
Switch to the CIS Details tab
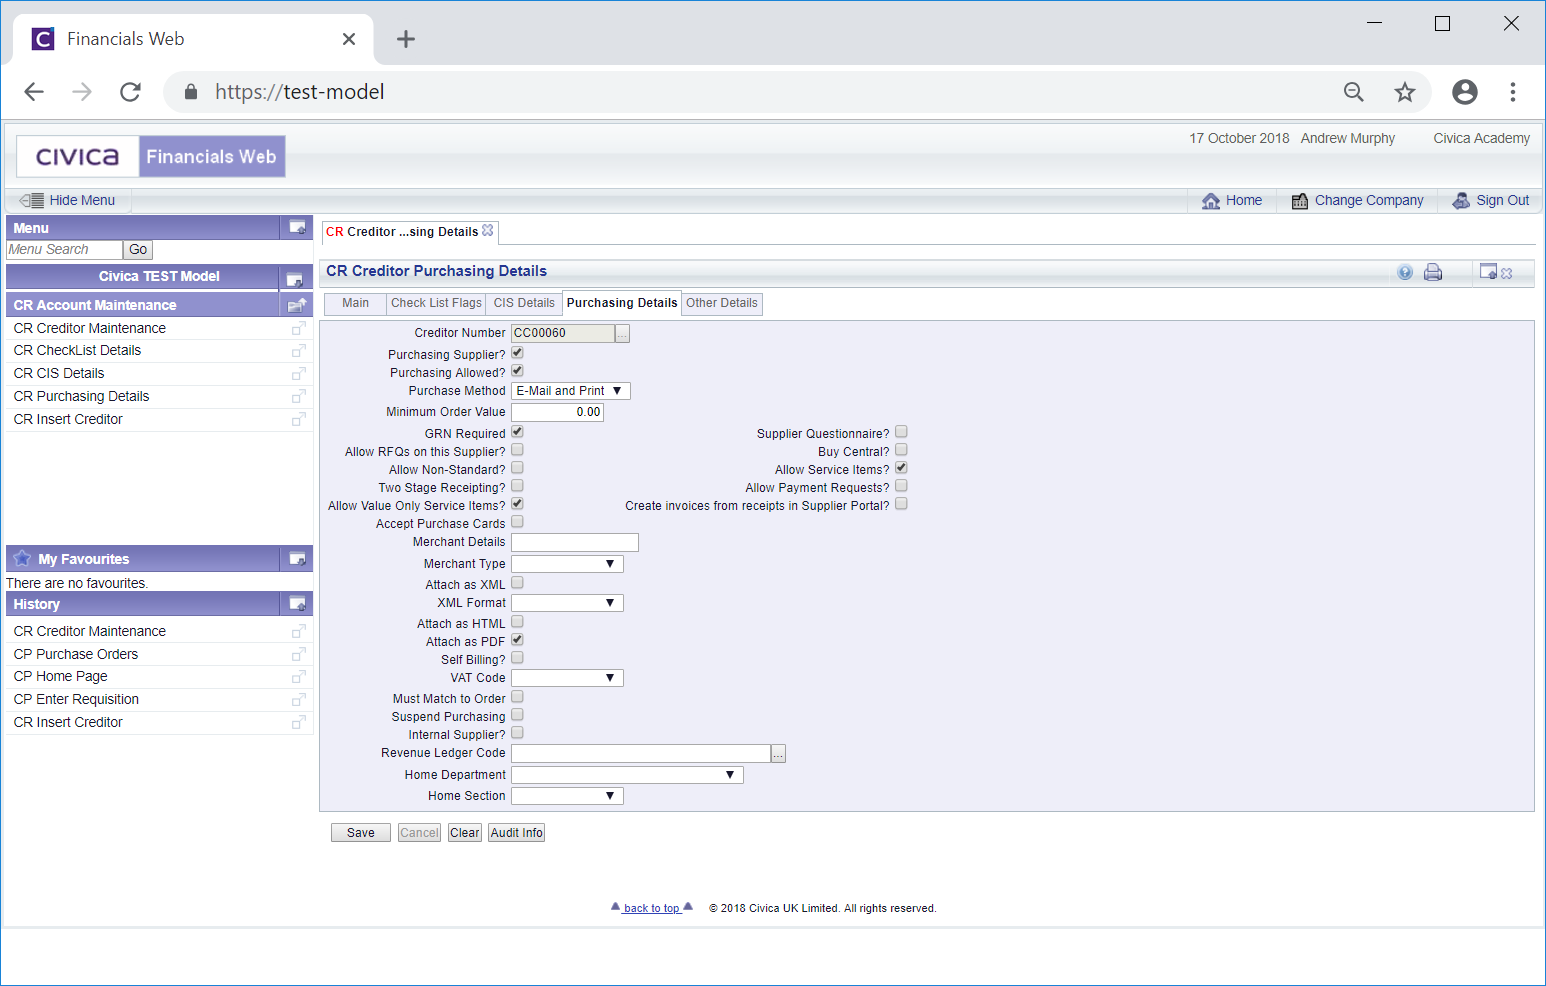524,303
